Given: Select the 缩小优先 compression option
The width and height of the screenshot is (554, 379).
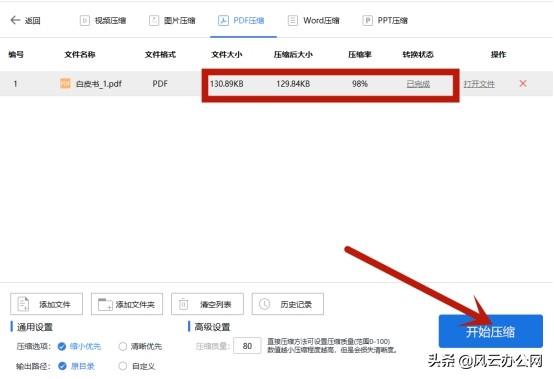Looking at the screenshot, I should 79,347.
